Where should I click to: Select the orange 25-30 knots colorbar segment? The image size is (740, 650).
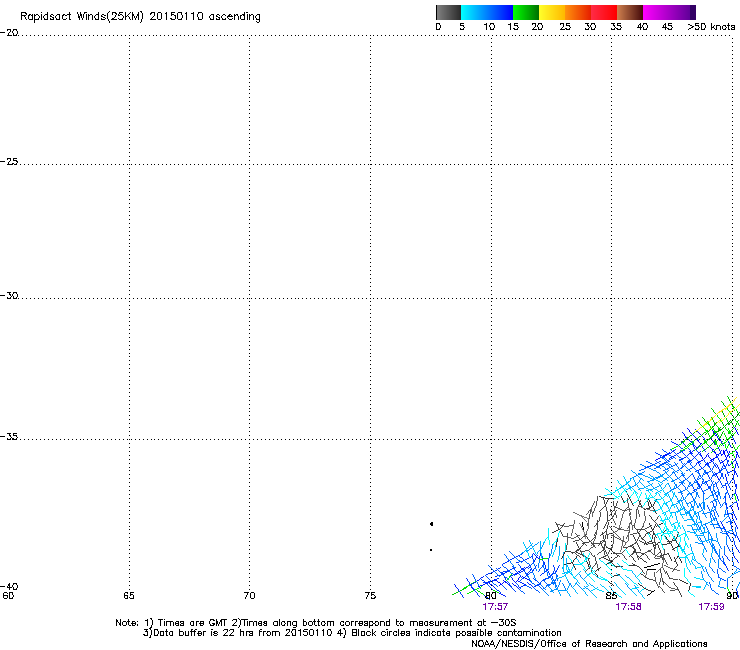click(578, 12)
